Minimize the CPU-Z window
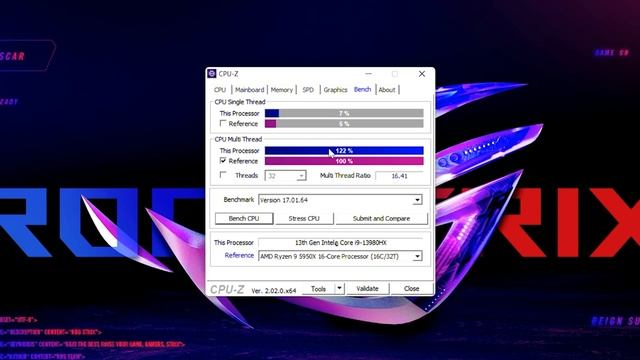The width and height of the screenshot is (640, 360). click(369, 74)
